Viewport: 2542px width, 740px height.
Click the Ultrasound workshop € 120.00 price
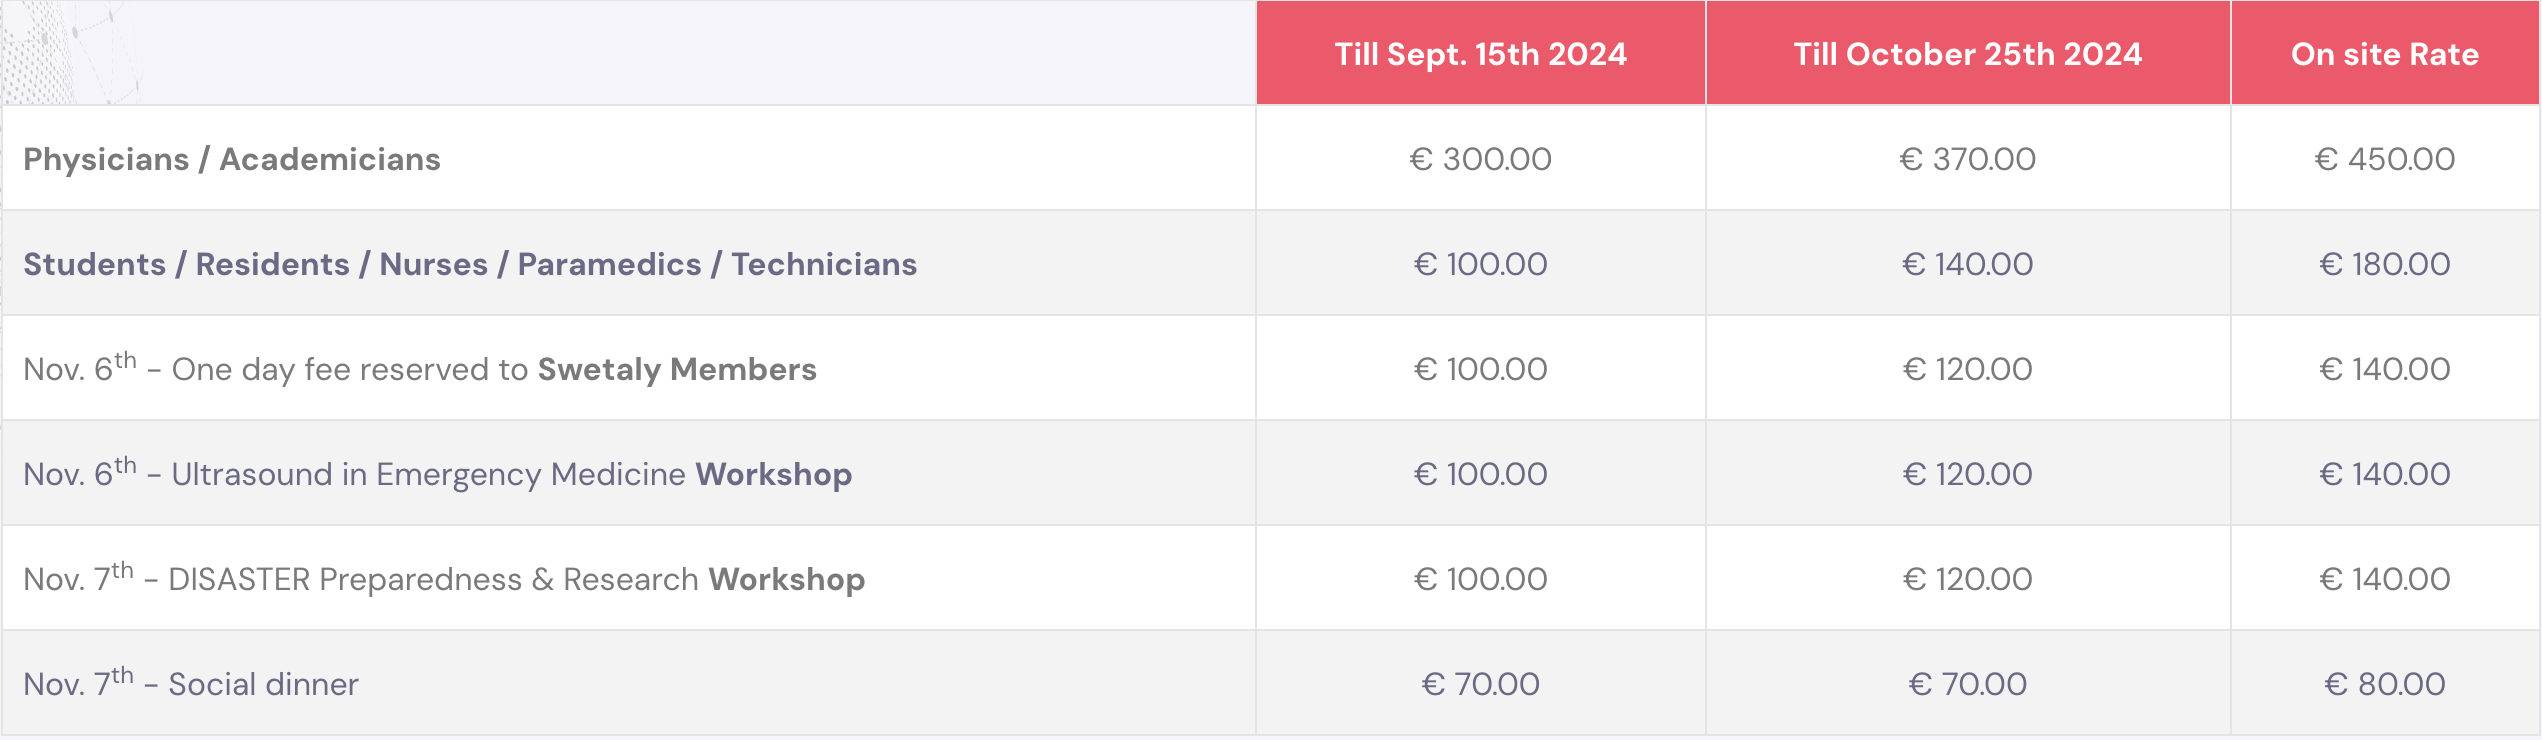(1967, 474)
